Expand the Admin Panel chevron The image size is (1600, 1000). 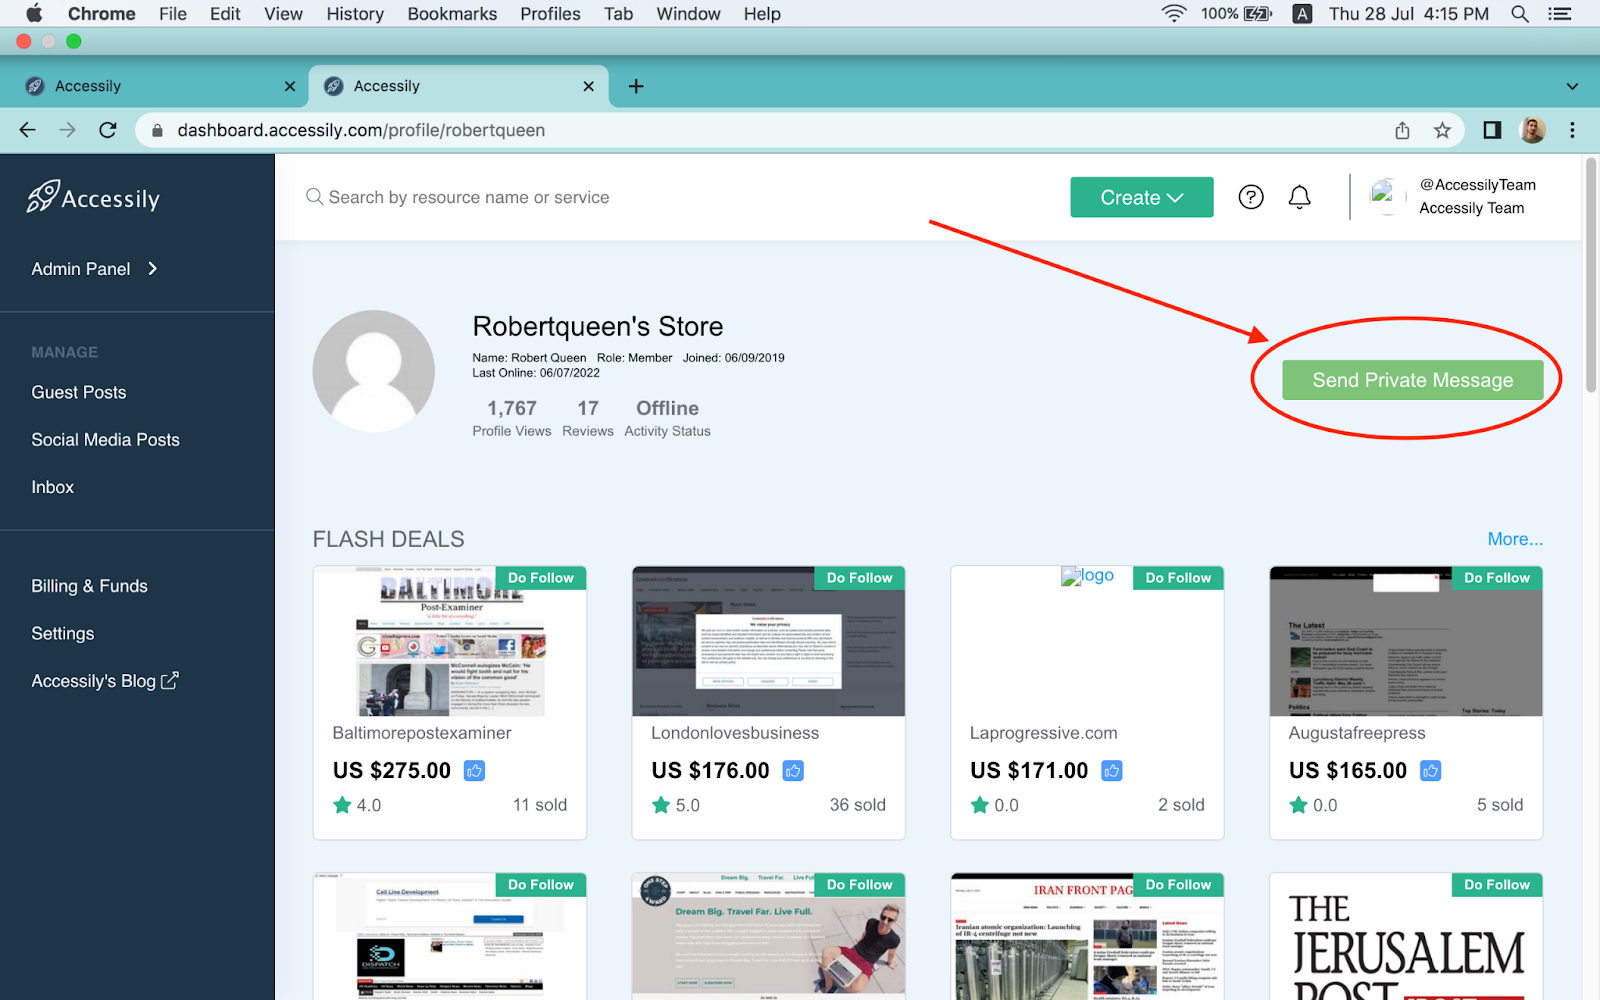pyautogui.click(x=152, y=268)
